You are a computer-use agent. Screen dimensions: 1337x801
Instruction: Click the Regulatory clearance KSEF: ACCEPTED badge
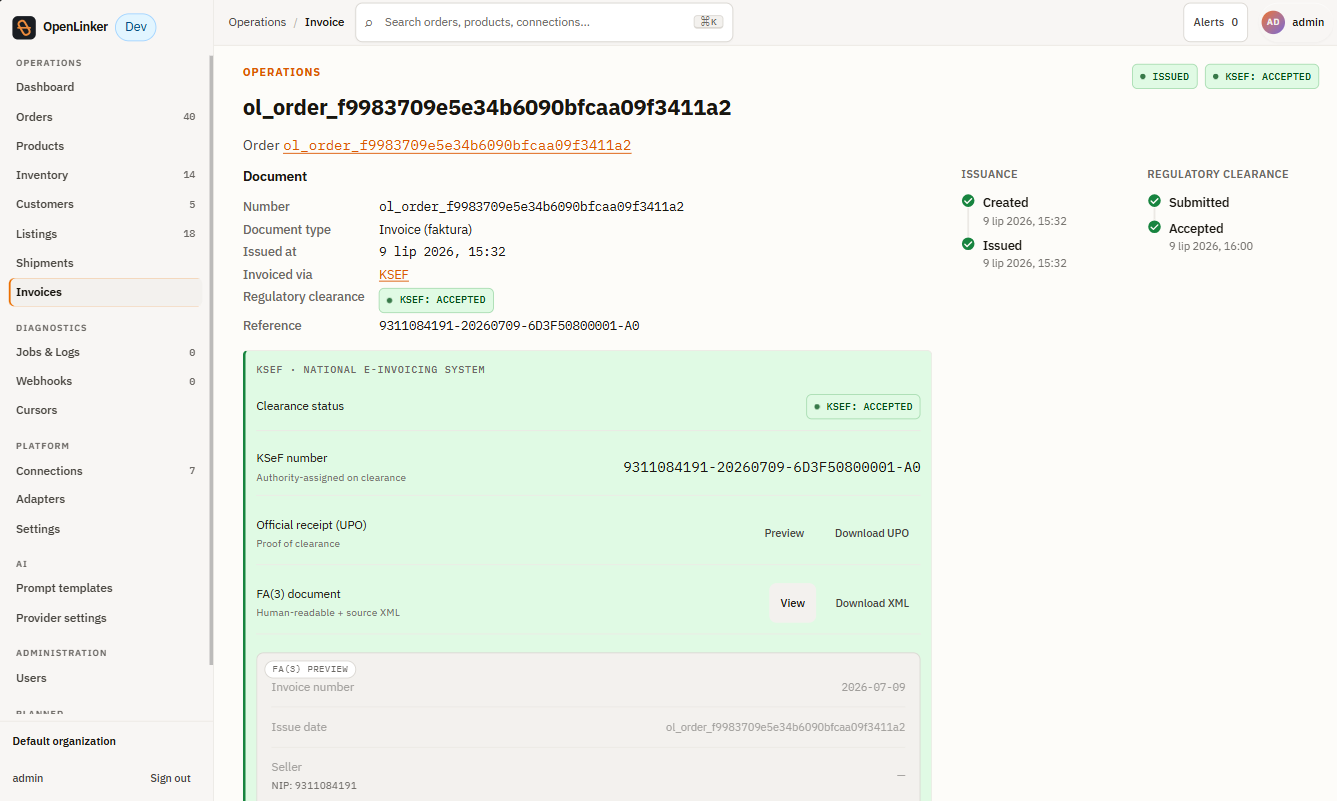[x=436, y=300]
